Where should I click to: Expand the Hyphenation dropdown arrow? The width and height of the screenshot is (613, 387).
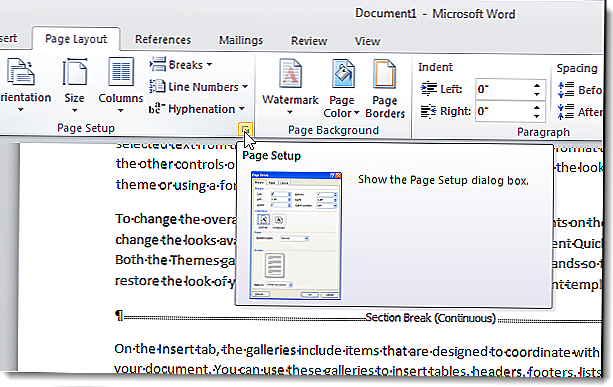(242, 109)
